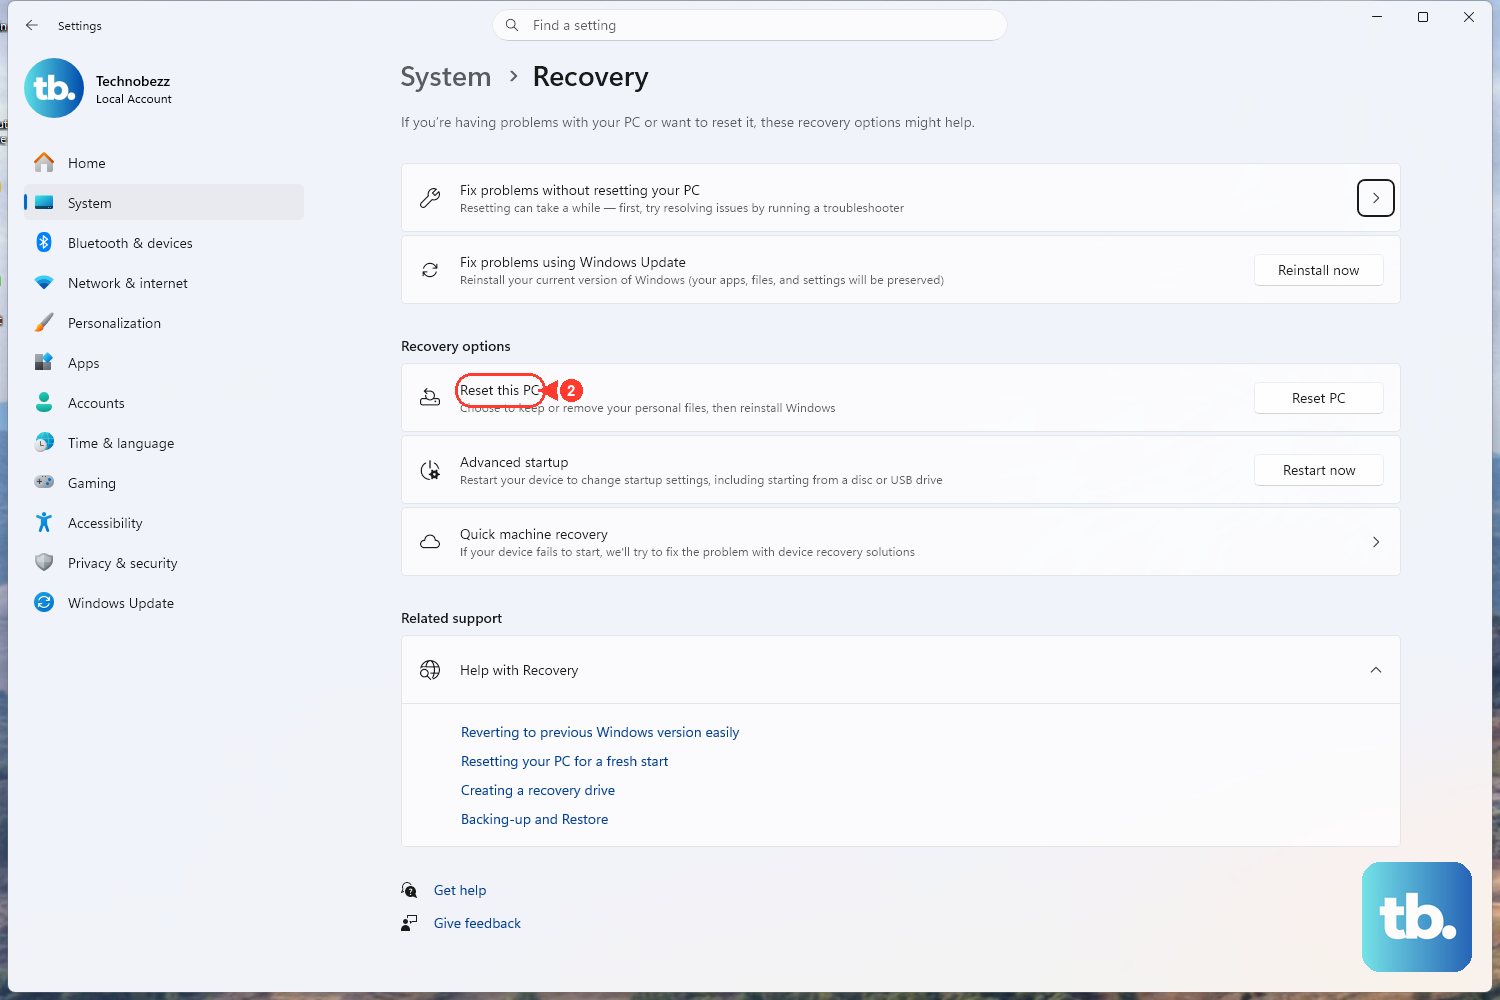Click the Technobezz Local Account name
Image resolution: width=1500 pixels, height=1000 pixels.
[134, 89]
